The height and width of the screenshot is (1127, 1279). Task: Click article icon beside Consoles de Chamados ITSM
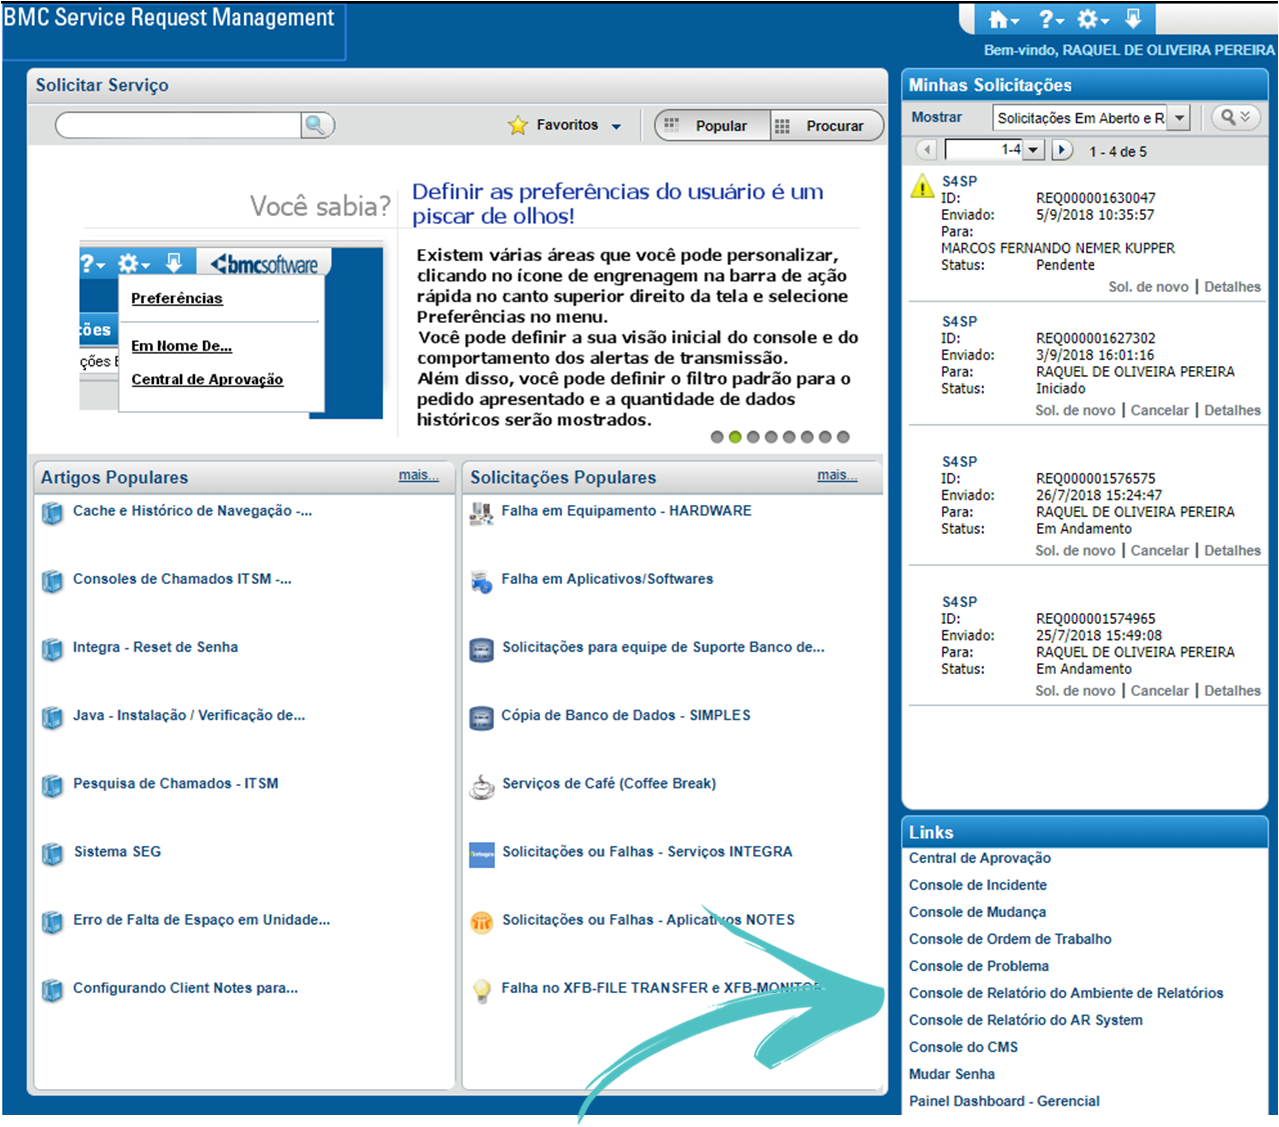[x=52, y=582]
